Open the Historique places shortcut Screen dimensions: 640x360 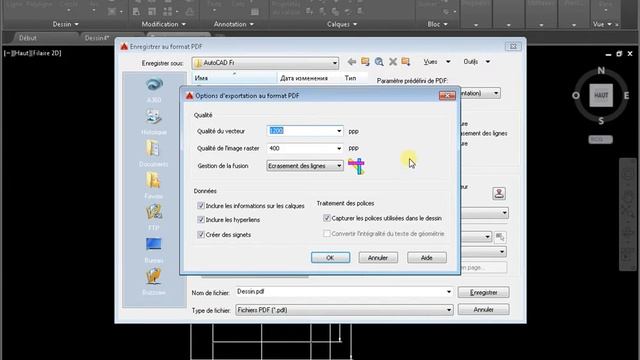click(153, 117)
